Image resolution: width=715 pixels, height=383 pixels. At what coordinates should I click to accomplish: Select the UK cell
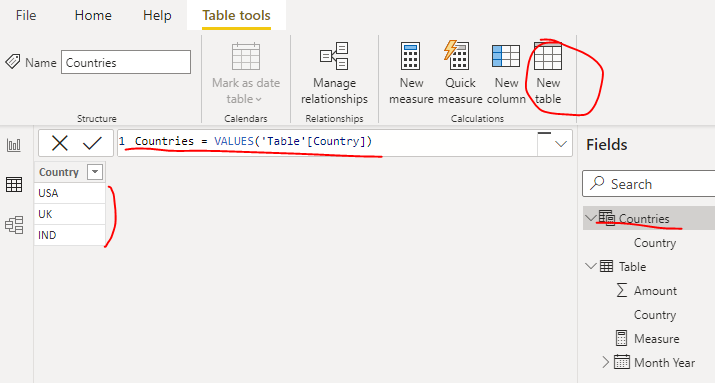[x=70, y=214]
